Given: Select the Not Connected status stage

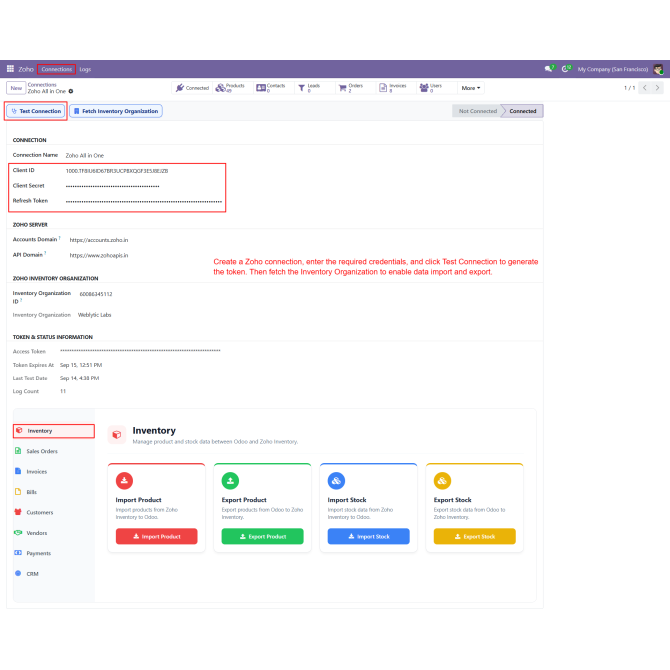Looking at the screenshot, I should (477, 111).
